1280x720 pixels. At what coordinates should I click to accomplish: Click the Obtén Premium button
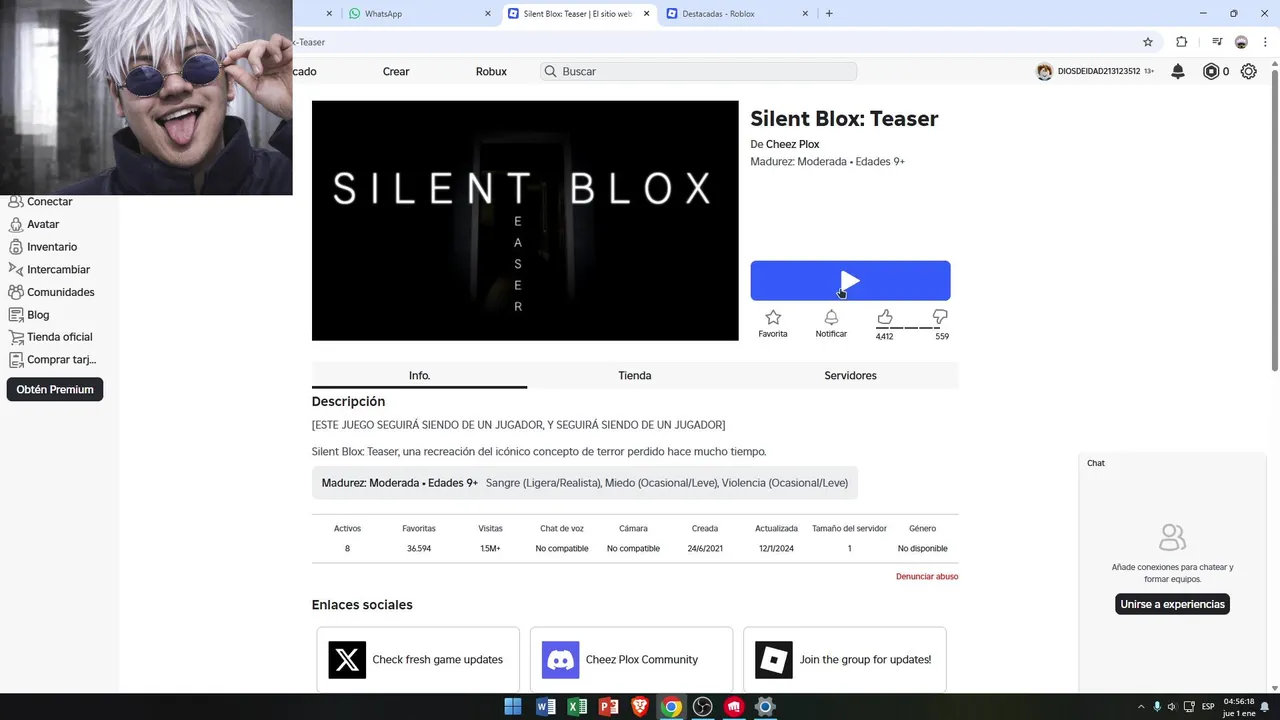pos(55,390)
